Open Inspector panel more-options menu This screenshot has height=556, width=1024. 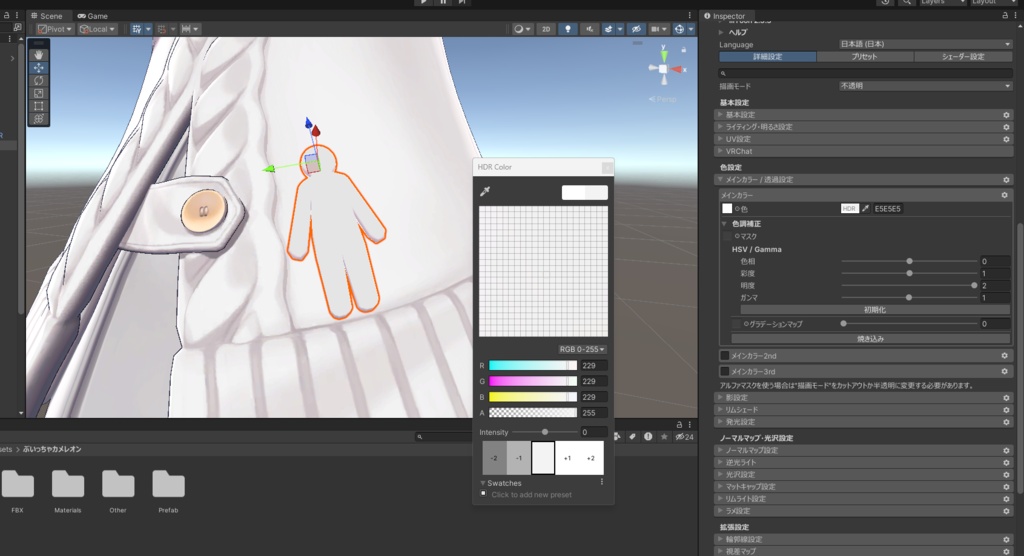pos(1016,16)
